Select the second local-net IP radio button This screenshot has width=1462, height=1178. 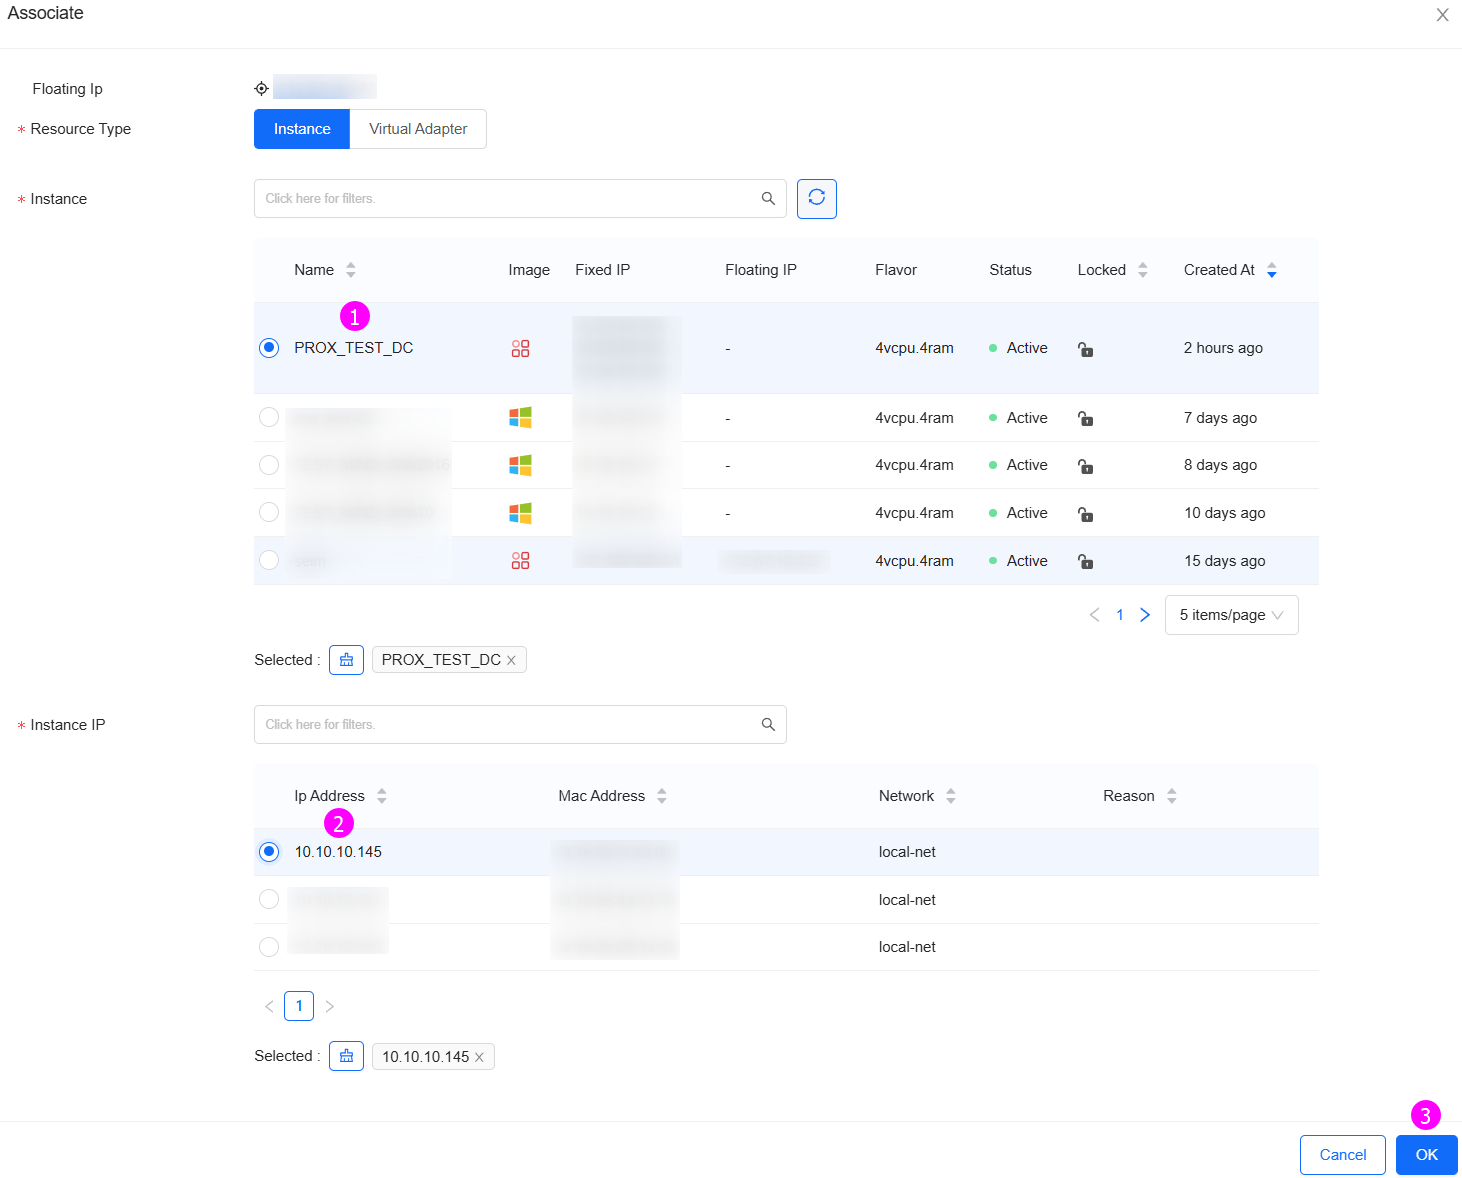(x=269, y=899)
